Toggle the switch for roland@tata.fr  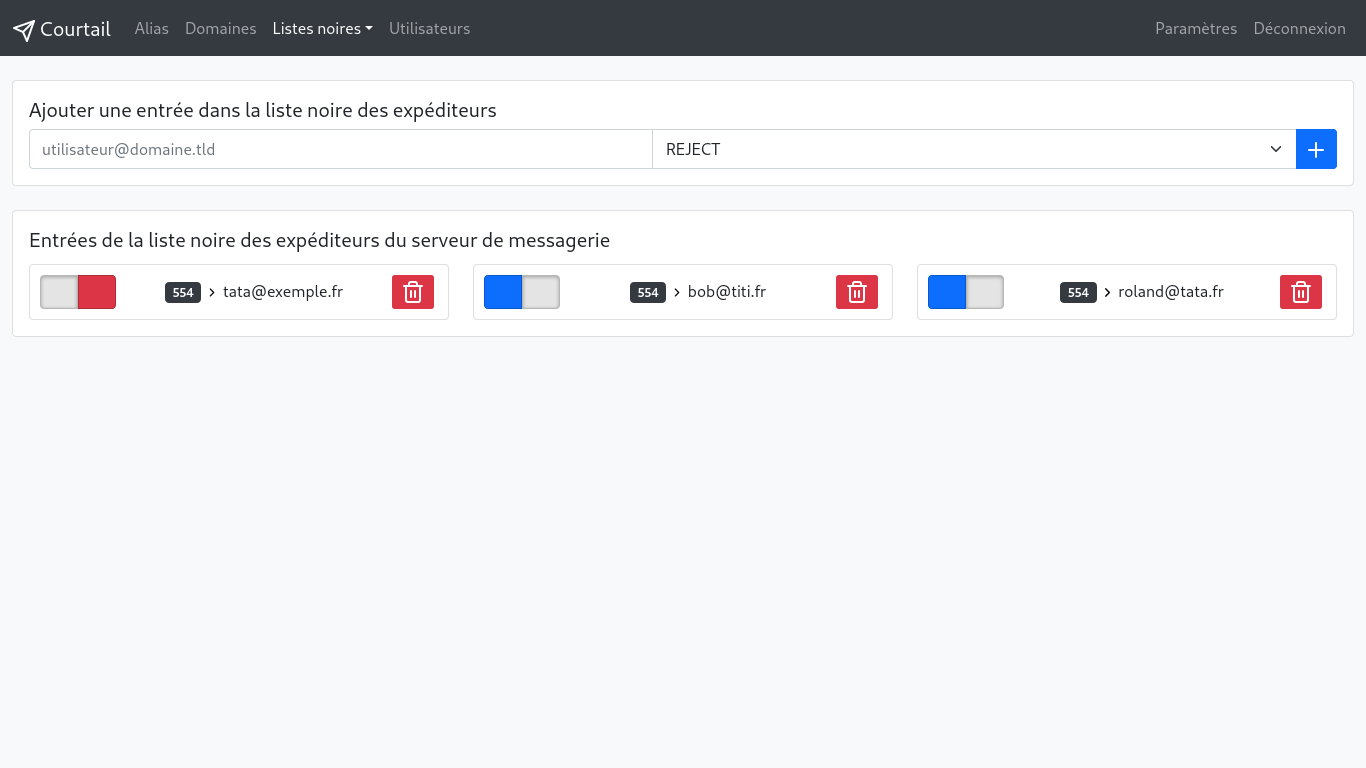pyautogui.click(x=966, y=292)
